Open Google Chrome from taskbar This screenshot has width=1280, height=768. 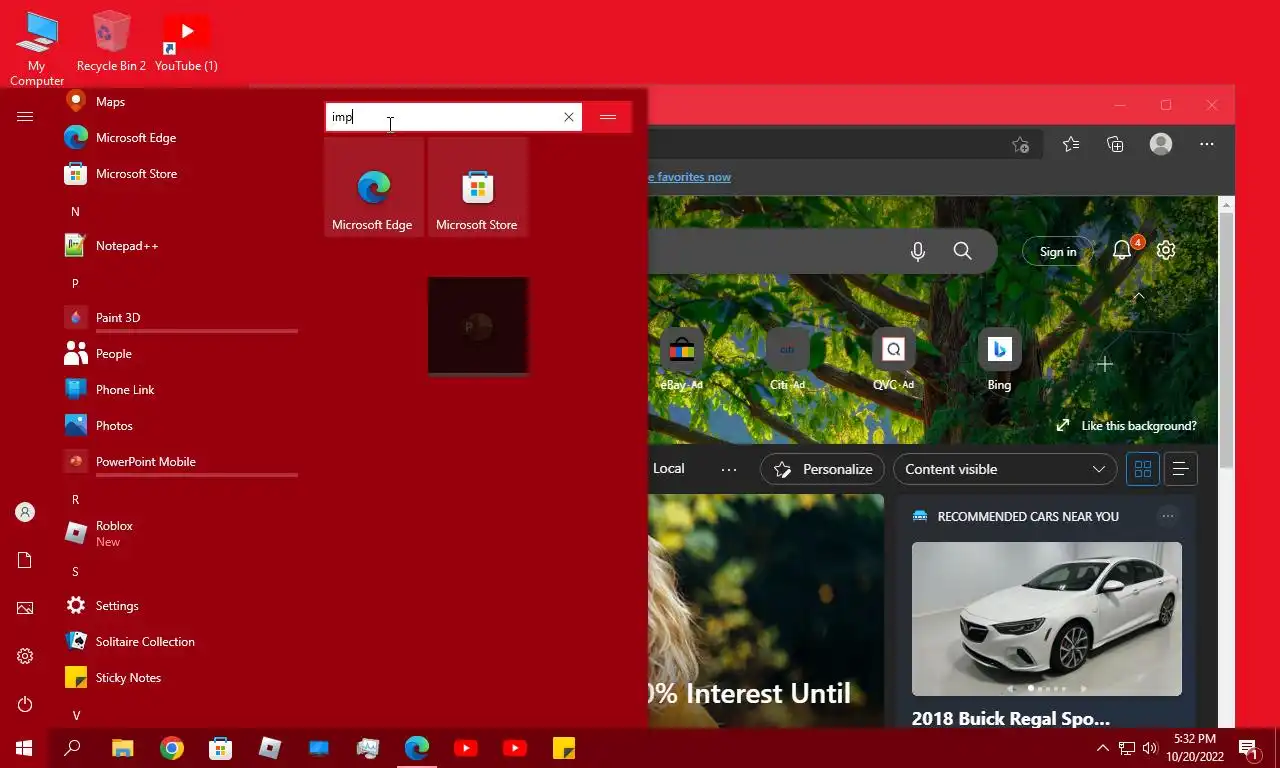[x=172, y=748]
